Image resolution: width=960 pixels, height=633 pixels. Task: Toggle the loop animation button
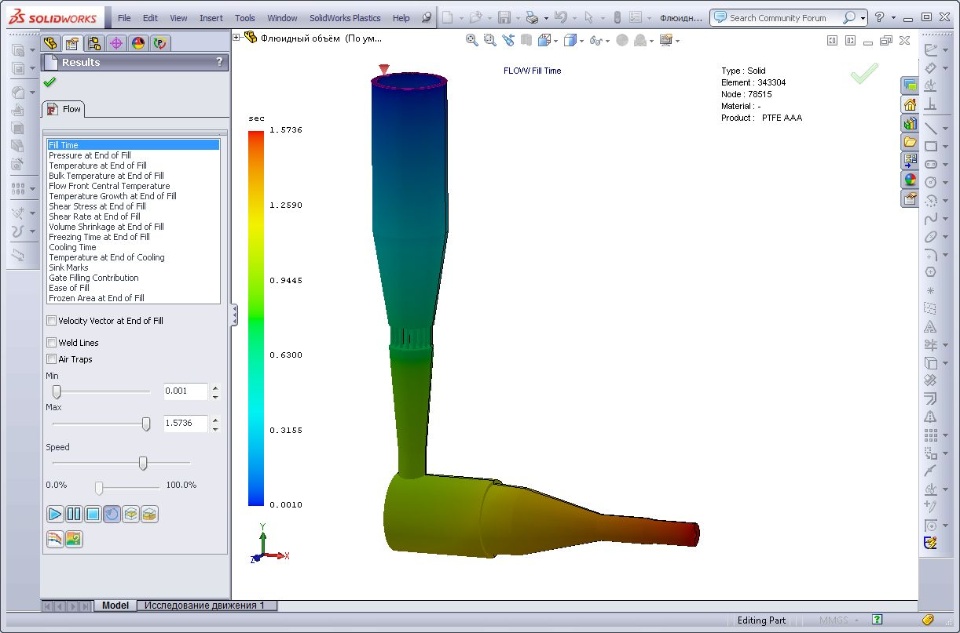(111, 514)
